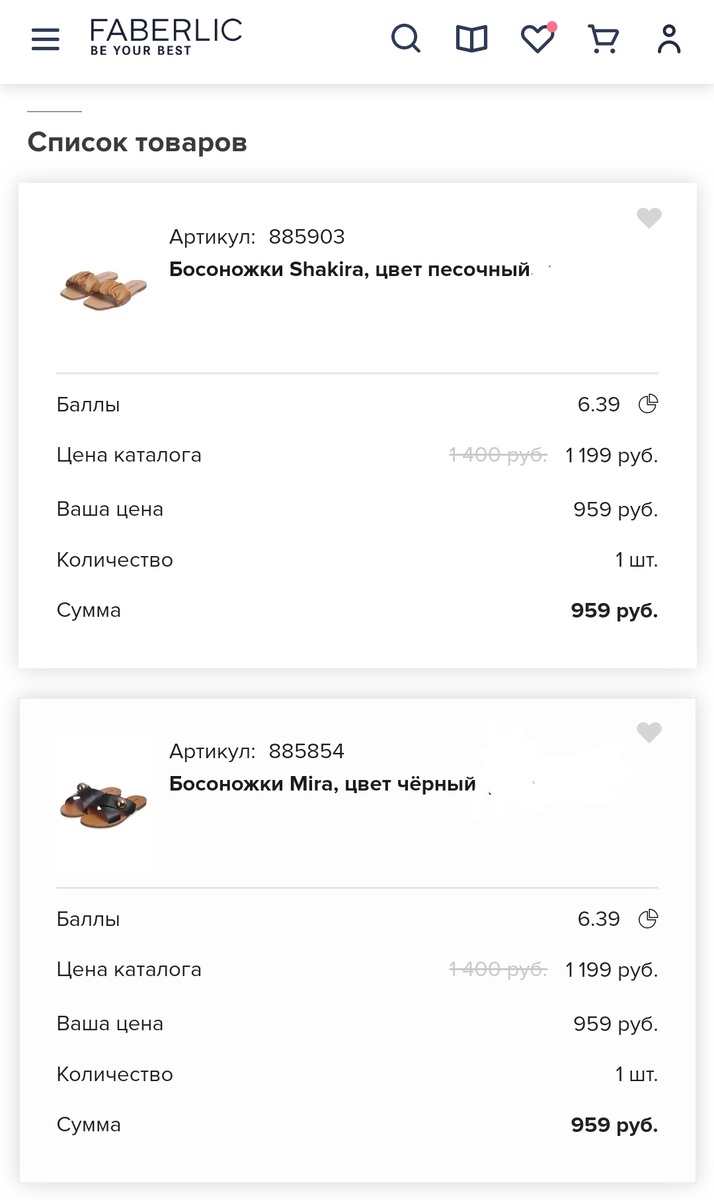
Task: Open the product catalog book icon
Action: point(470,39)
